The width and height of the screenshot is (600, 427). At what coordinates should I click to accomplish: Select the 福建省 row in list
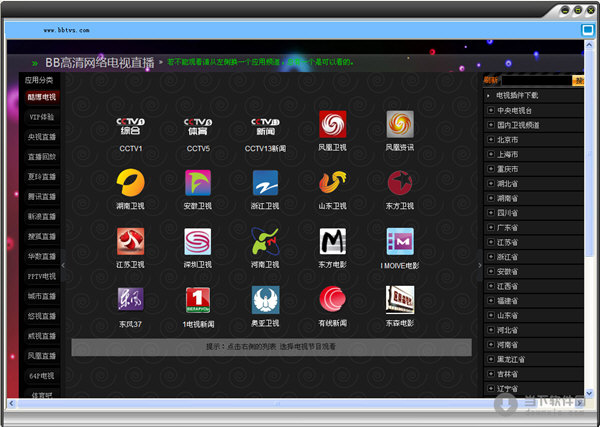[533, 301]
